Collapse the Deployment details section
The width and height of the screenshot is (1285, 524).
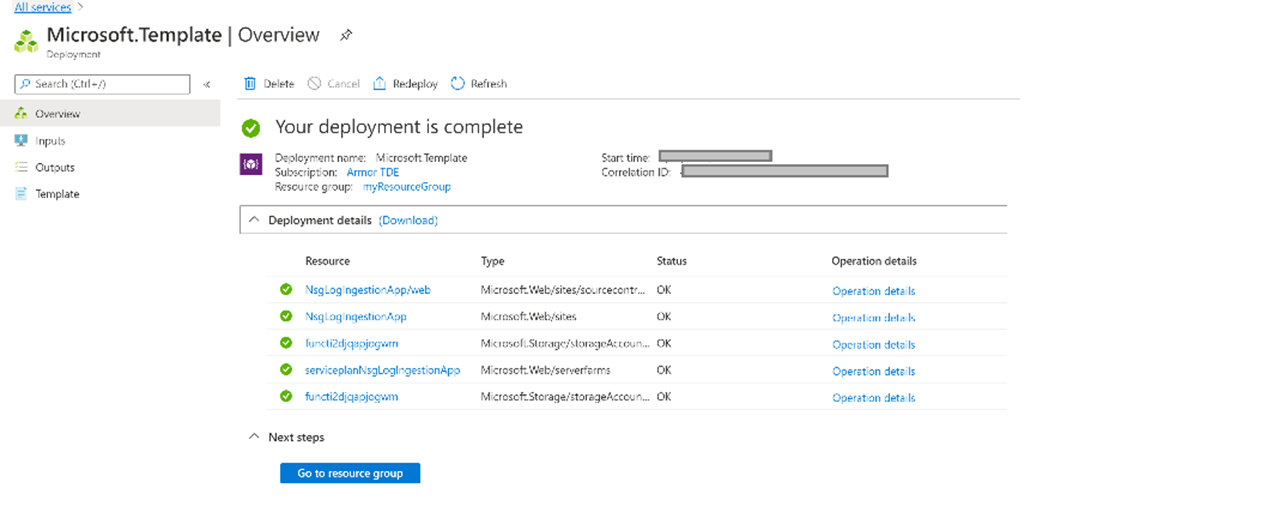click(254, 220)
